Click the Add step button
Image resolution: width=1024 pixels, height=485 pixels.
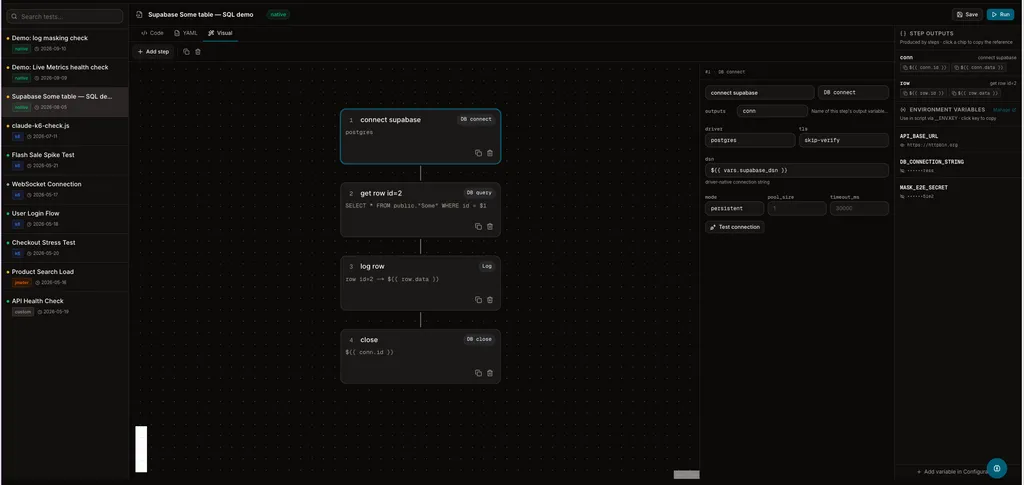point(153,52)
